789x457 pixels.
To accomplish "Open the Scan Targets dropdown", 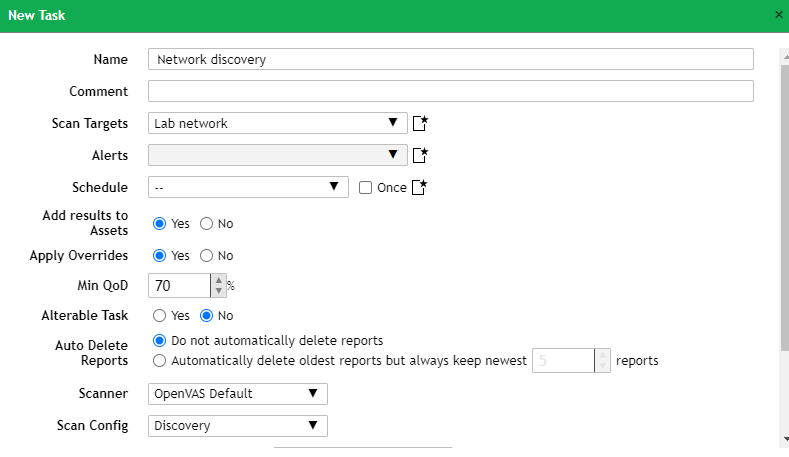I will pos(278,124).
